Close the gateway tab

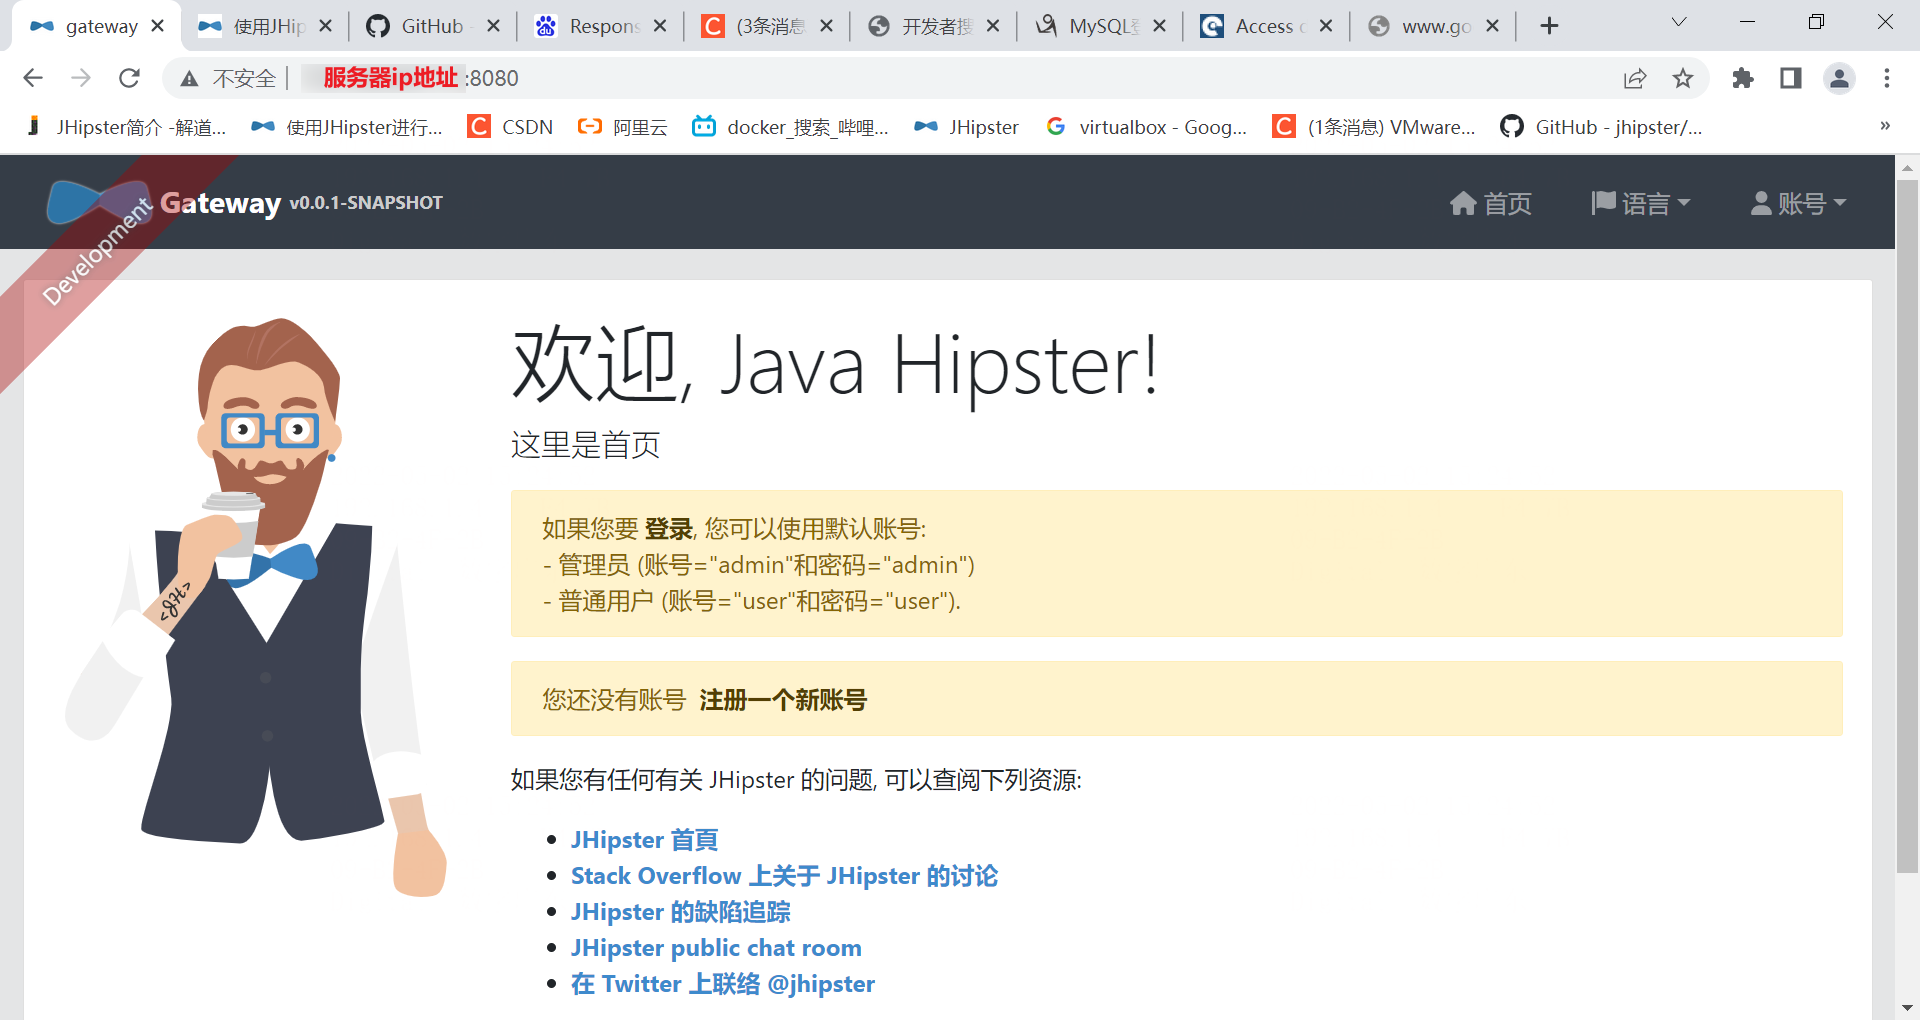pyautogui.click(x=157, y=26)
